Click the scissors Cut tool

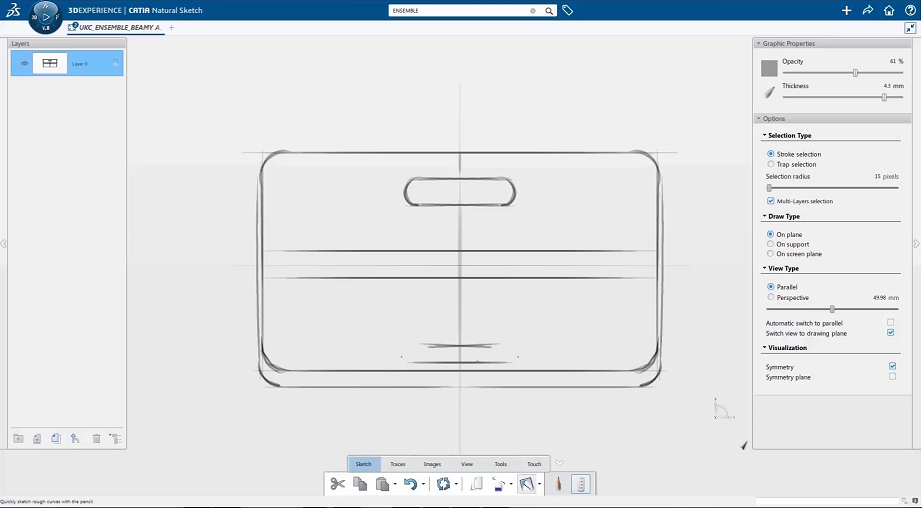coord(337,484)
